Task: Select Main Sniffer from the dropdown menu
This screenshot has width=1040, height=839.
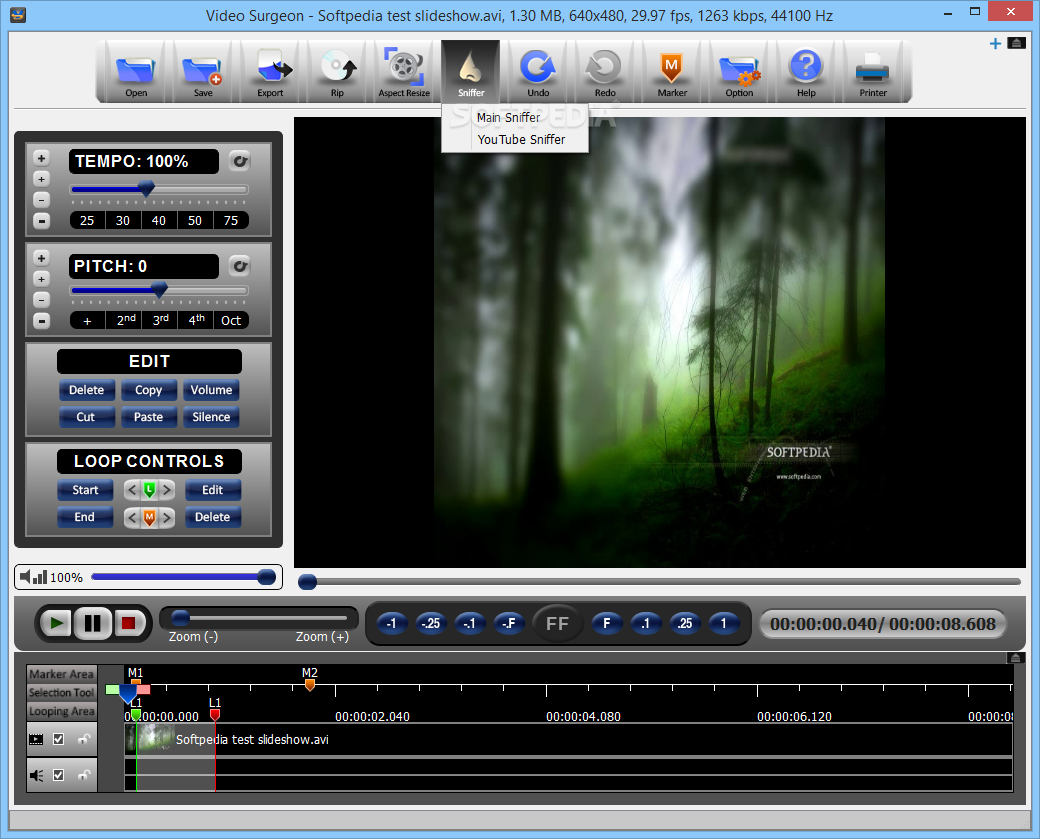Action: point(515,117)
